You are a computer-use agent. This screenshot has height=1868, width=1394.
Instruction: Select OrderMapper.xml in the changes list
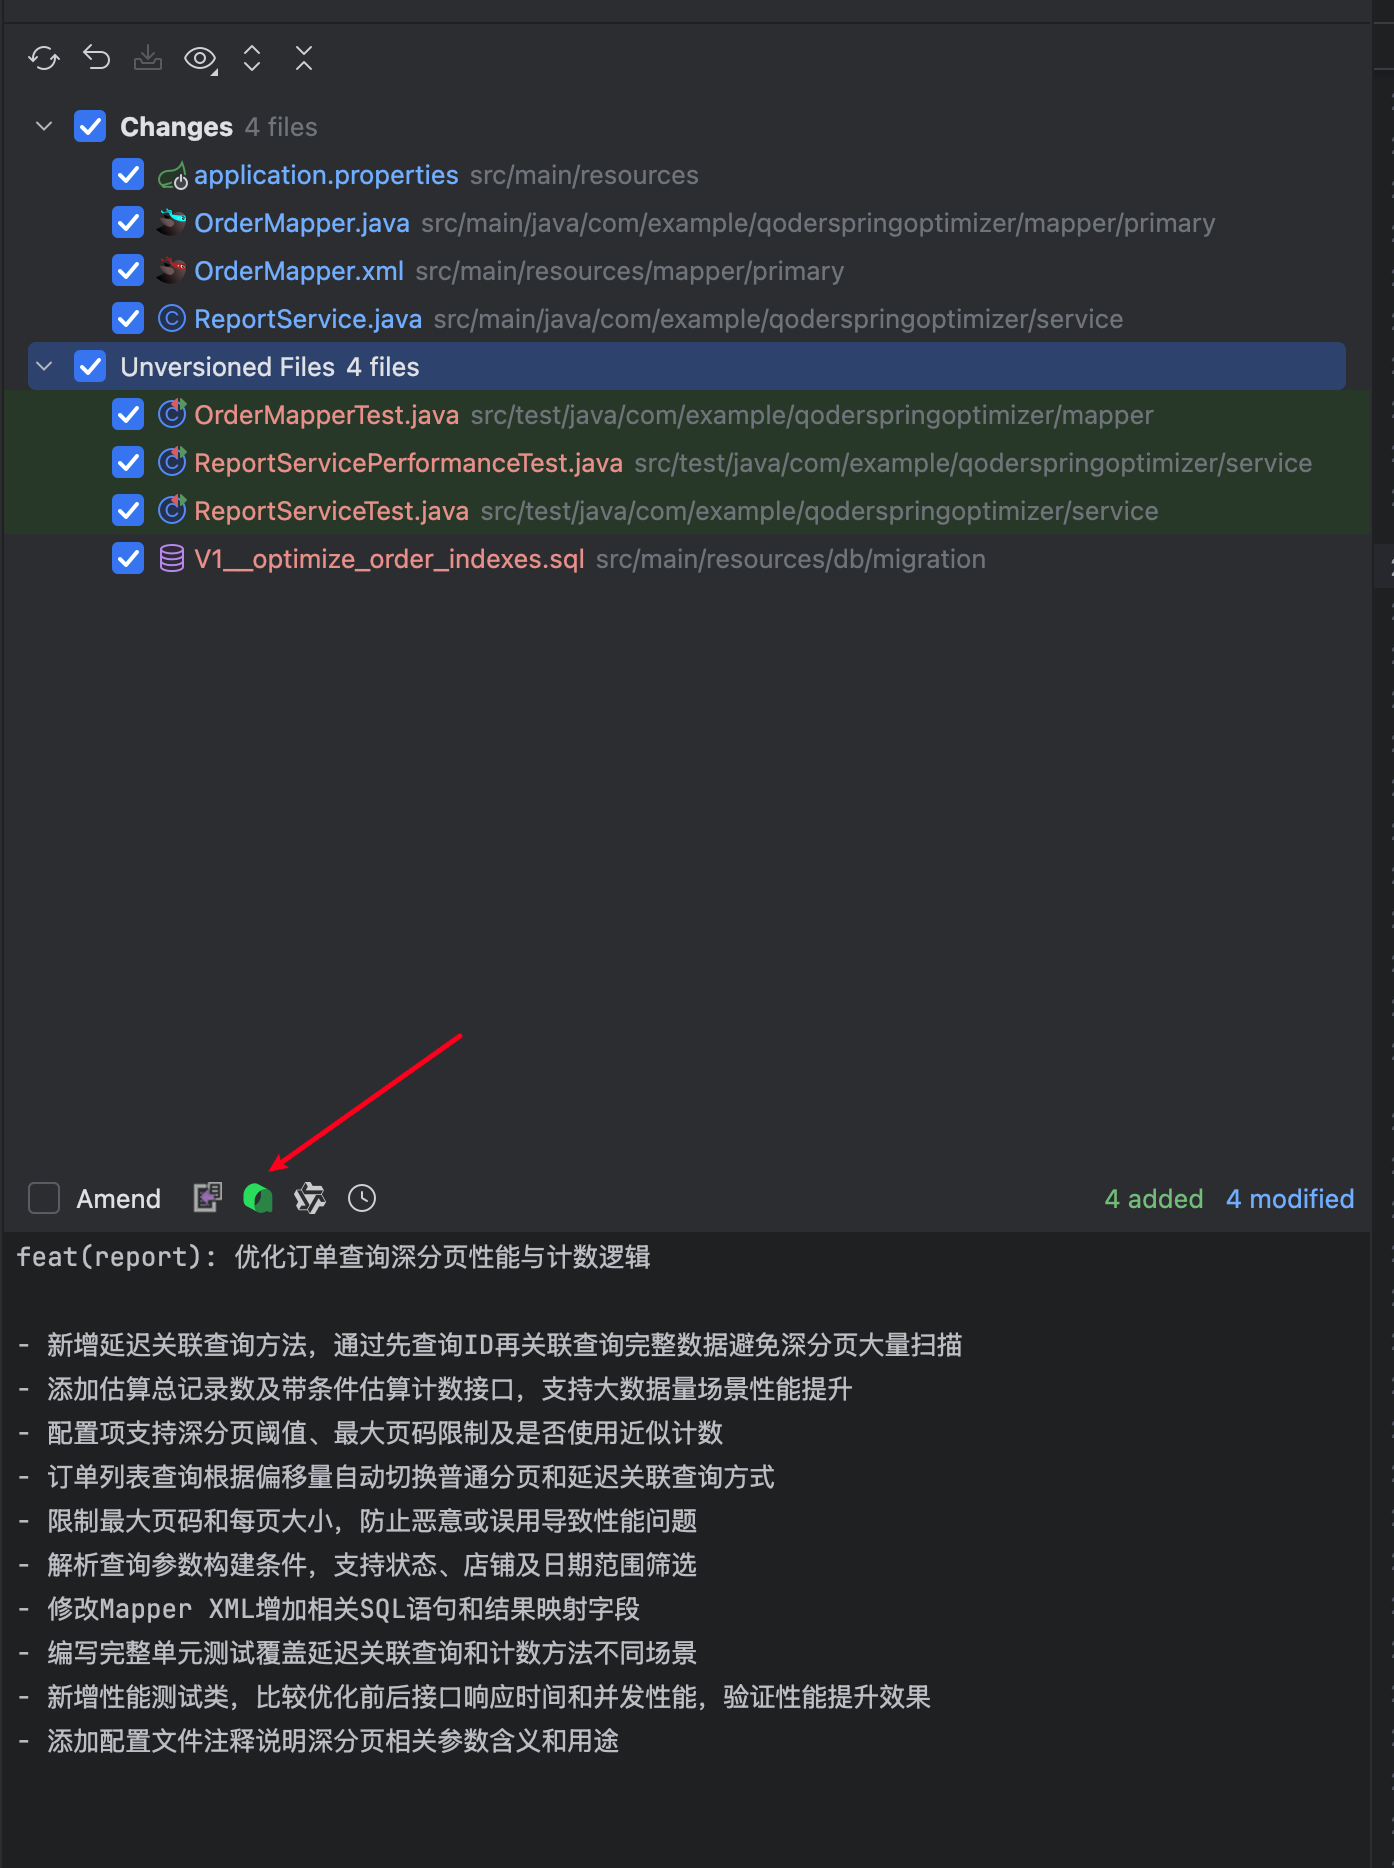pos(299,271)
